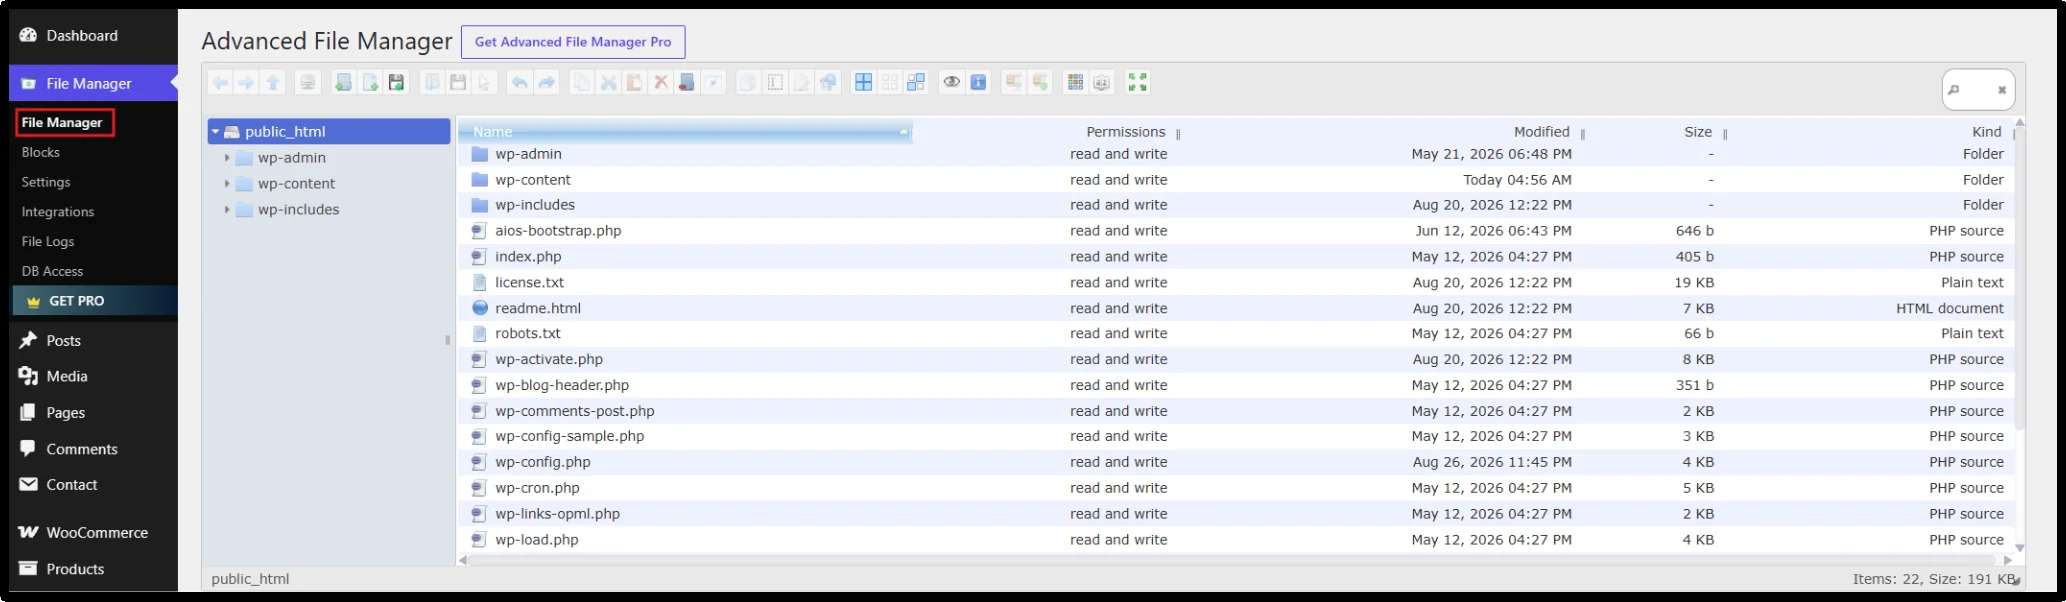2066x602 pixels.
Task: Collapse the public_html tree root arrow
Action: (215, 132)
